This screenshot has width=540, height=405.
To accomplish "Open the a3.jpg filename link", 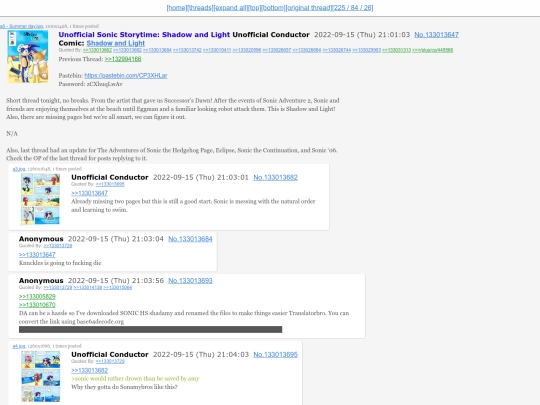I will 19,169.
